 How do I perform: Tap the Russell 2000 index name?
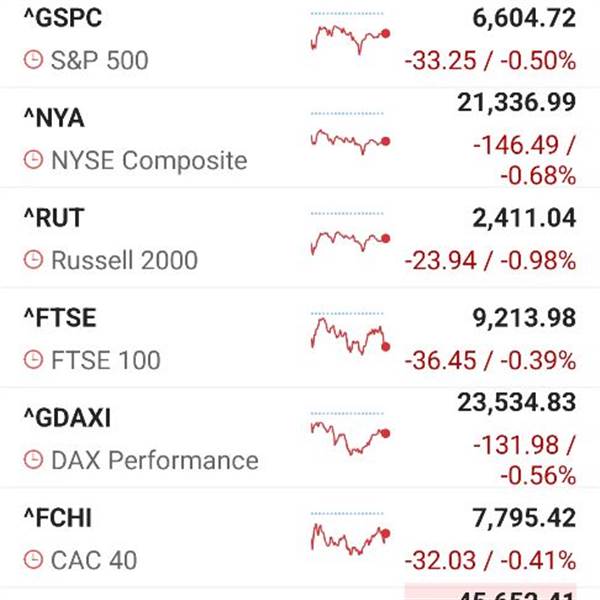point(124,261)
